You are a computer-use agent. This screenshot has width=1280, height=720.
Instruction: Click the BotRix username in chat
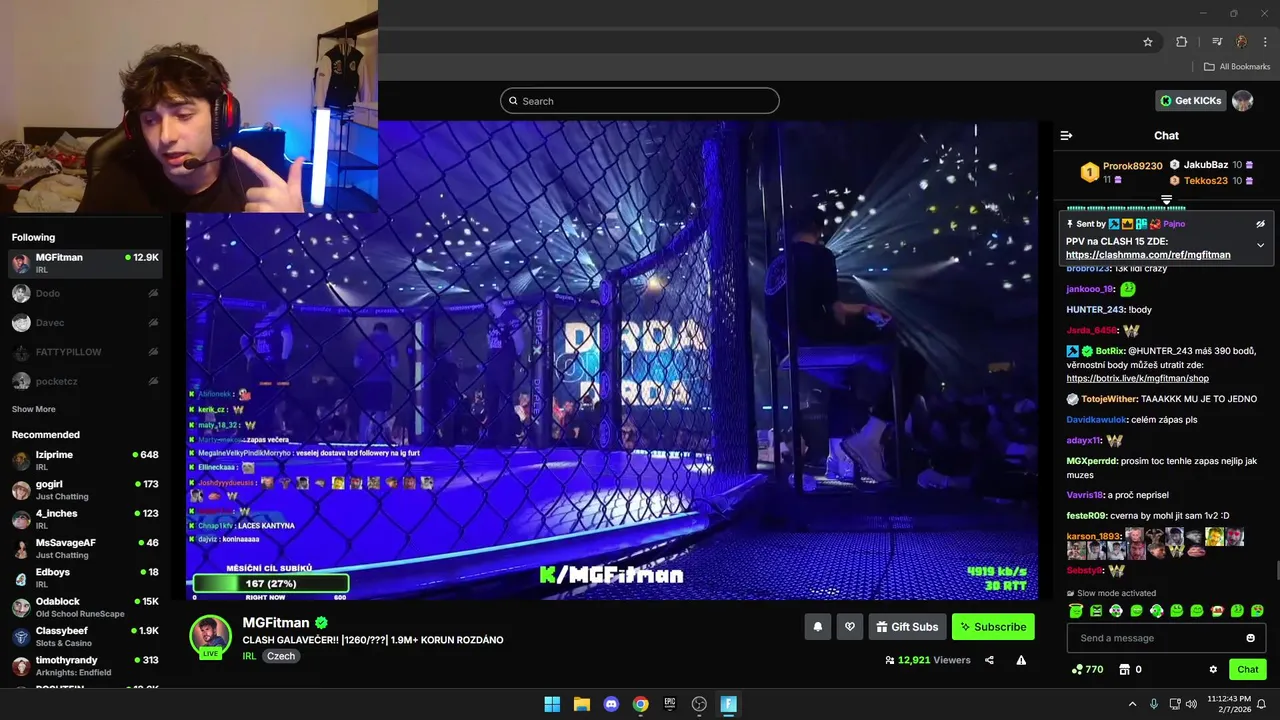tap(1110, 351)
